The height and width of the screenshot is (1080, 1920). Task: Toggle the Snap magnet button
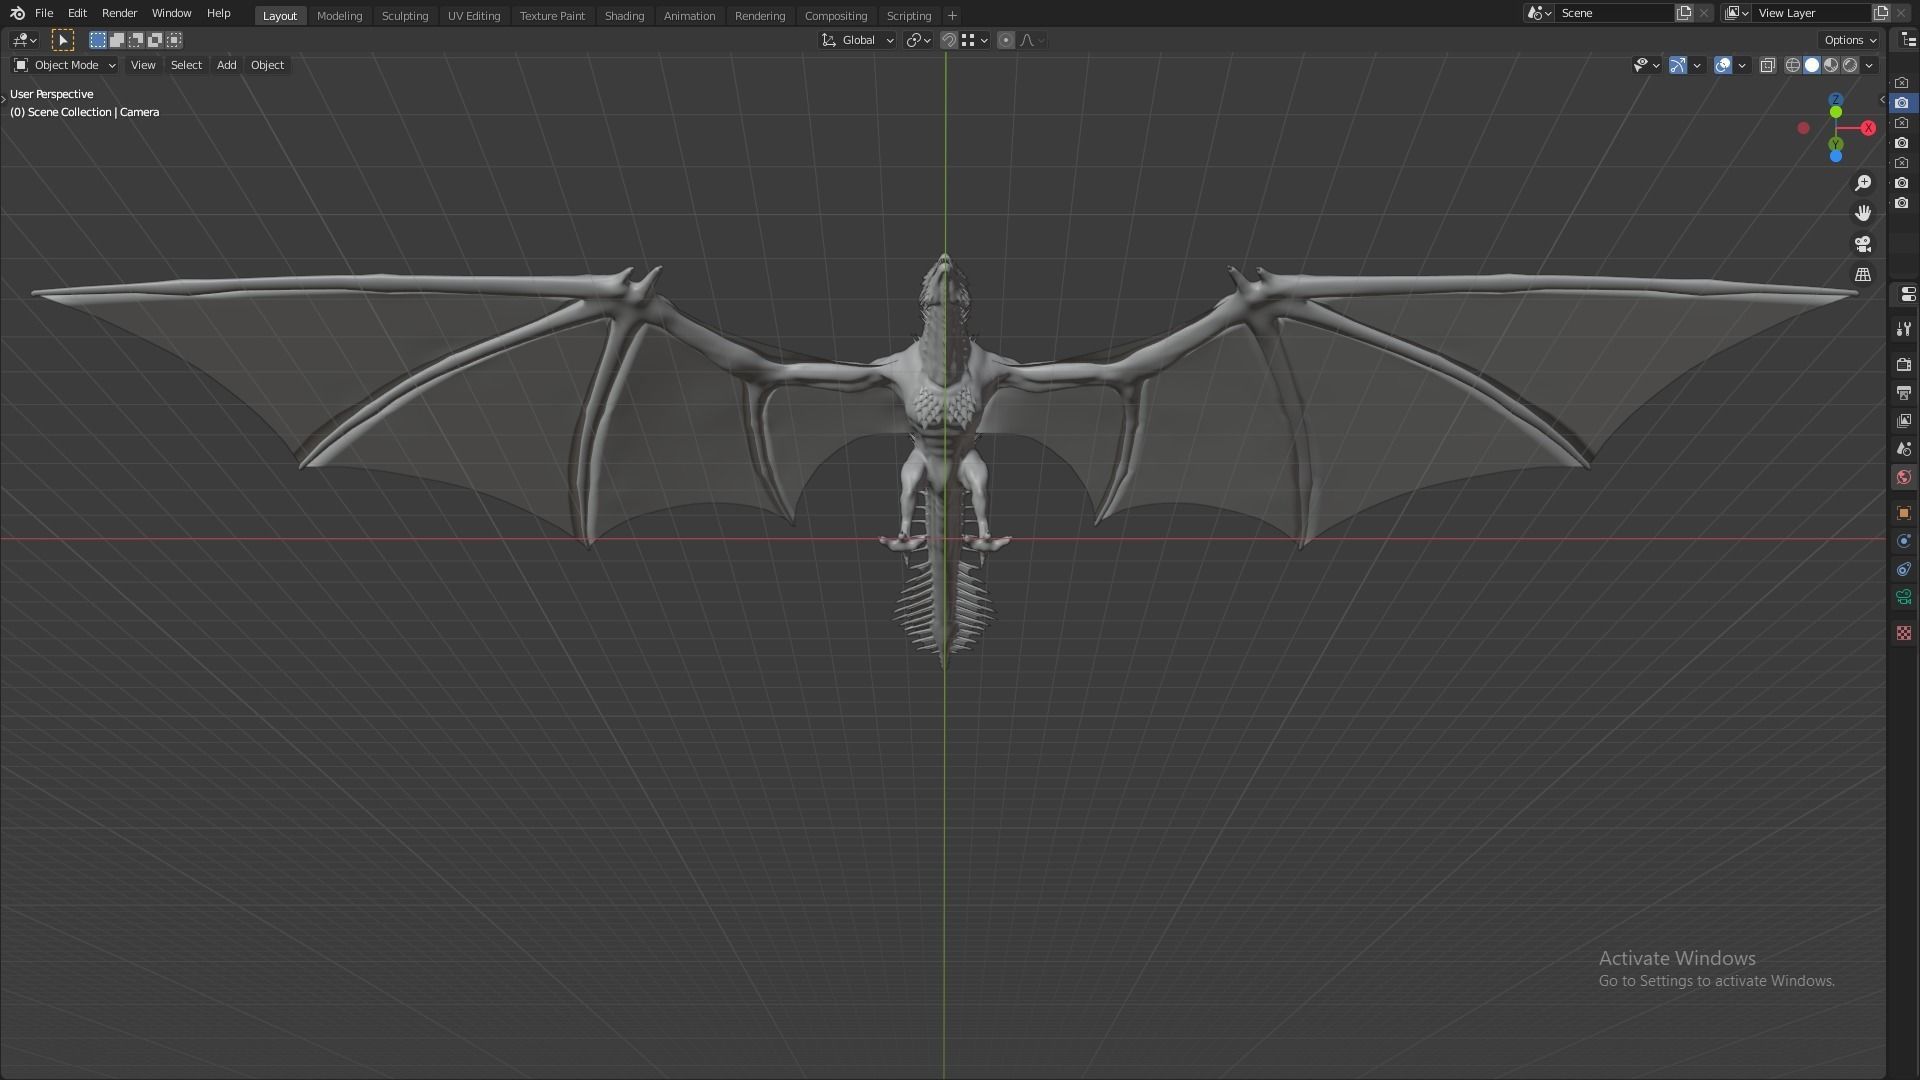(949, 40)
